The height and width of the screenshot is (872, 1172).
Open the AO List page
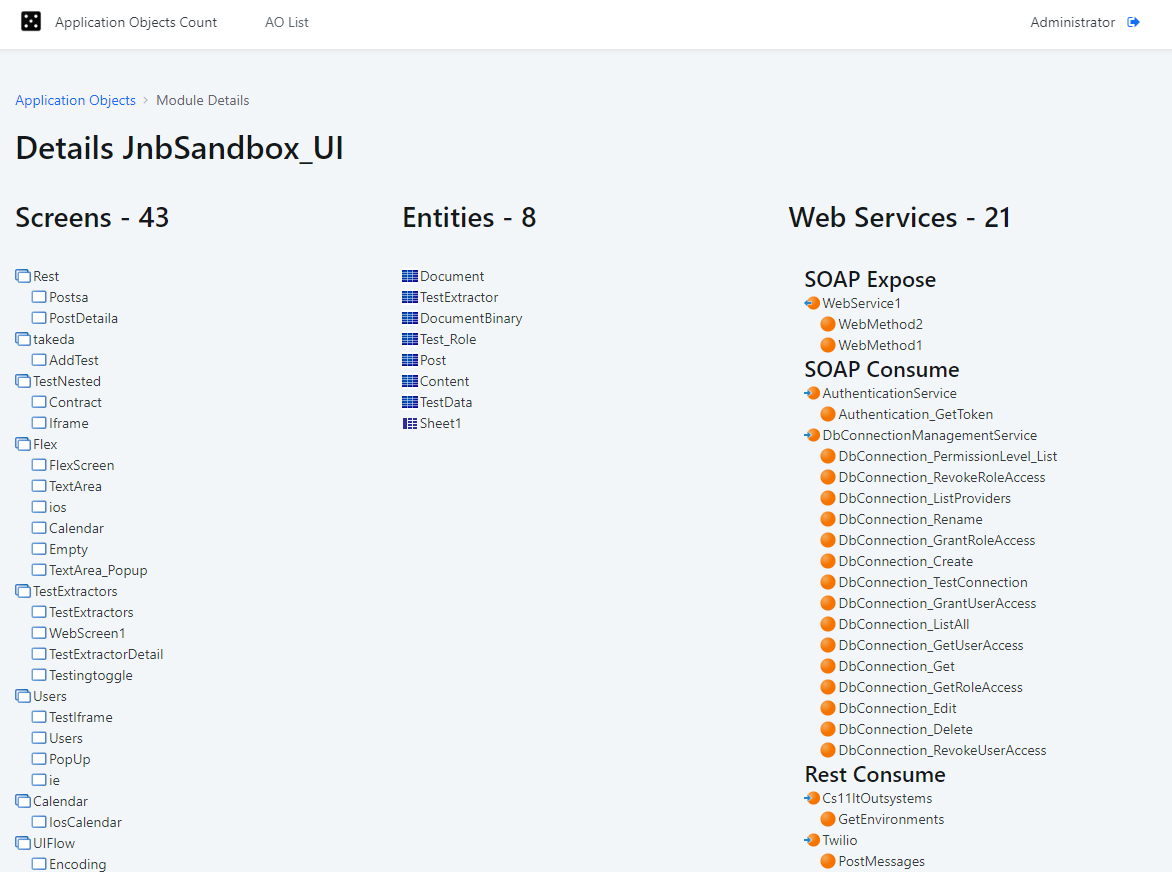pos(286,21)
